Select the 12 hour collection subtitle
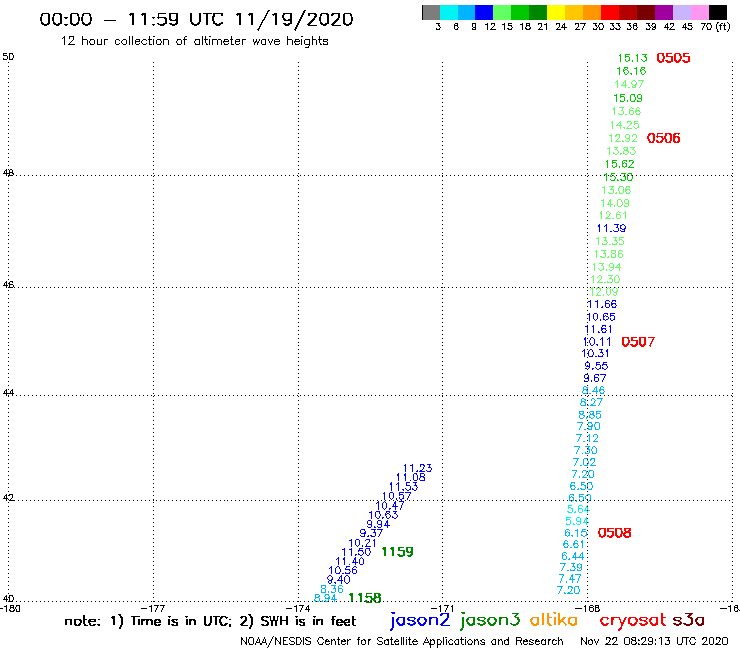 [x=194, y=41]
